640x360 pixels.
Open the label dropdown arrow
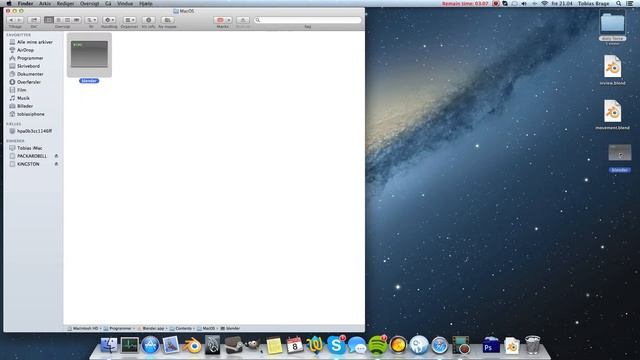[x=229, y=20]
